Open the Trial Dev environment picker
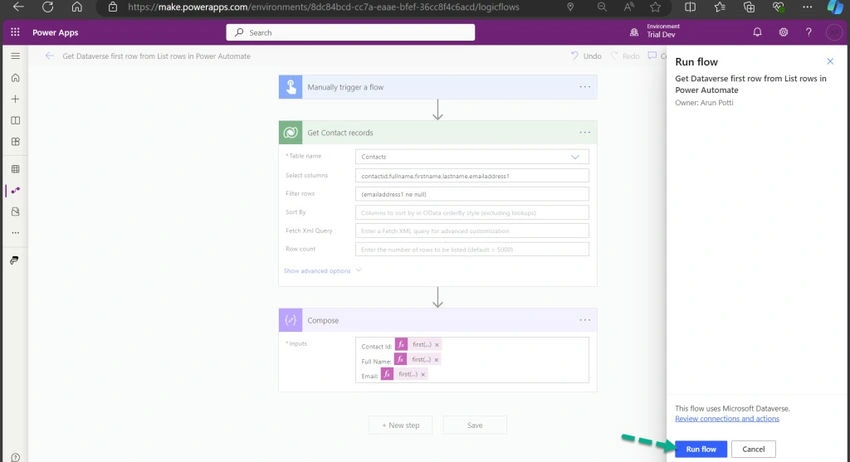The height and width of the screenshot is (462, 850). [x=656, y=31]
